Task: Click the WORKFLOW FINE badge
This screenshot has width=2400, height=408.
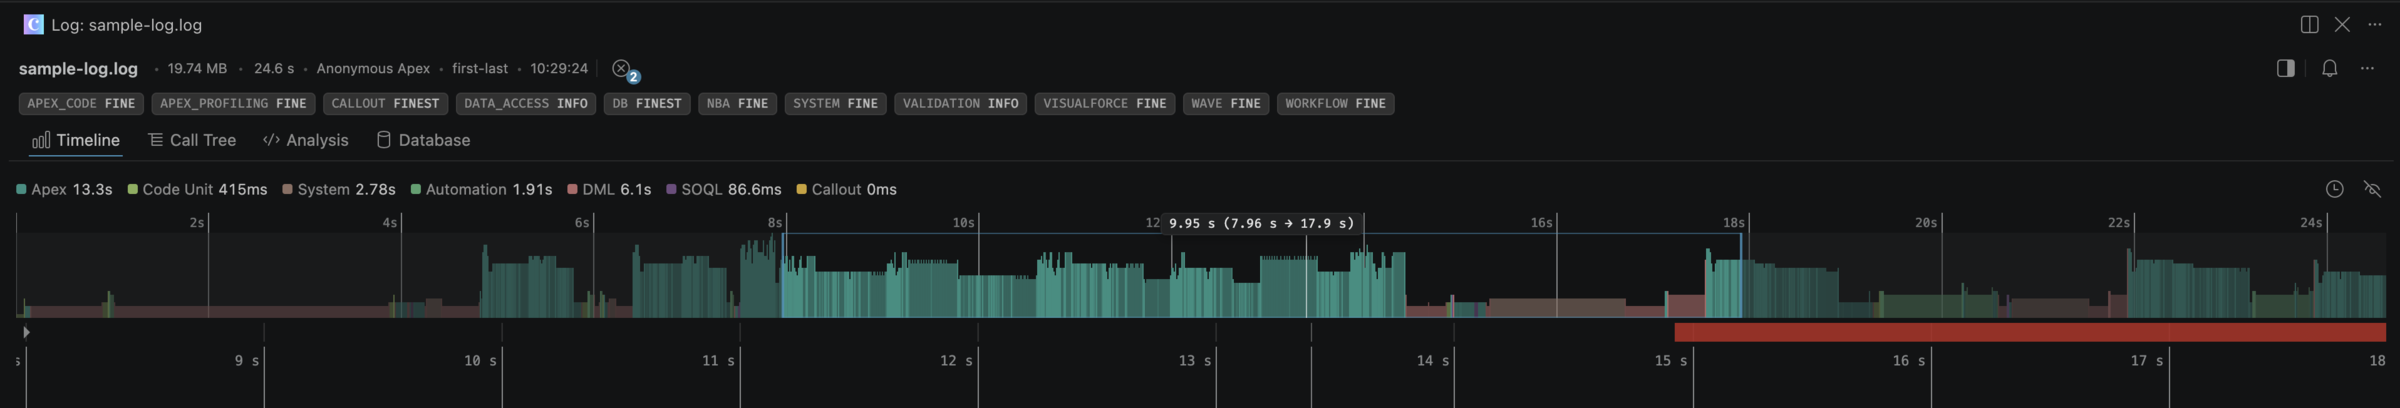Action: [x=1335, y=104]
